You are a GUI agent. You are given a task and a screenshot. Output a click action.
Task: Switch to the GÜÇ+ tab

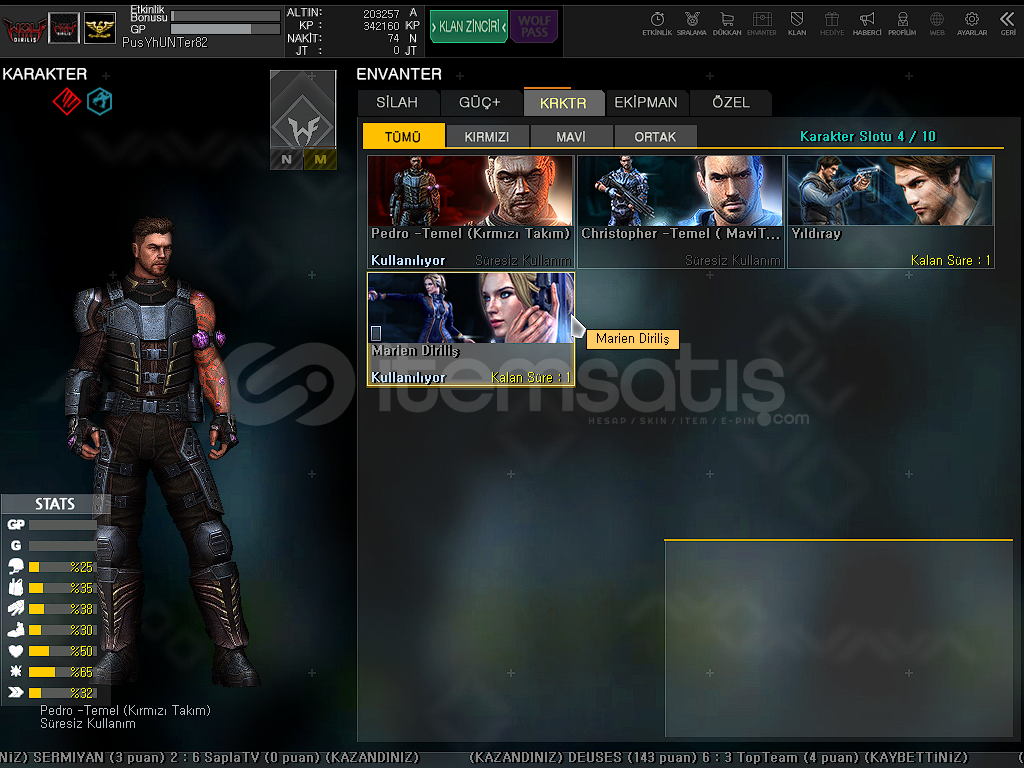[480, 103]
